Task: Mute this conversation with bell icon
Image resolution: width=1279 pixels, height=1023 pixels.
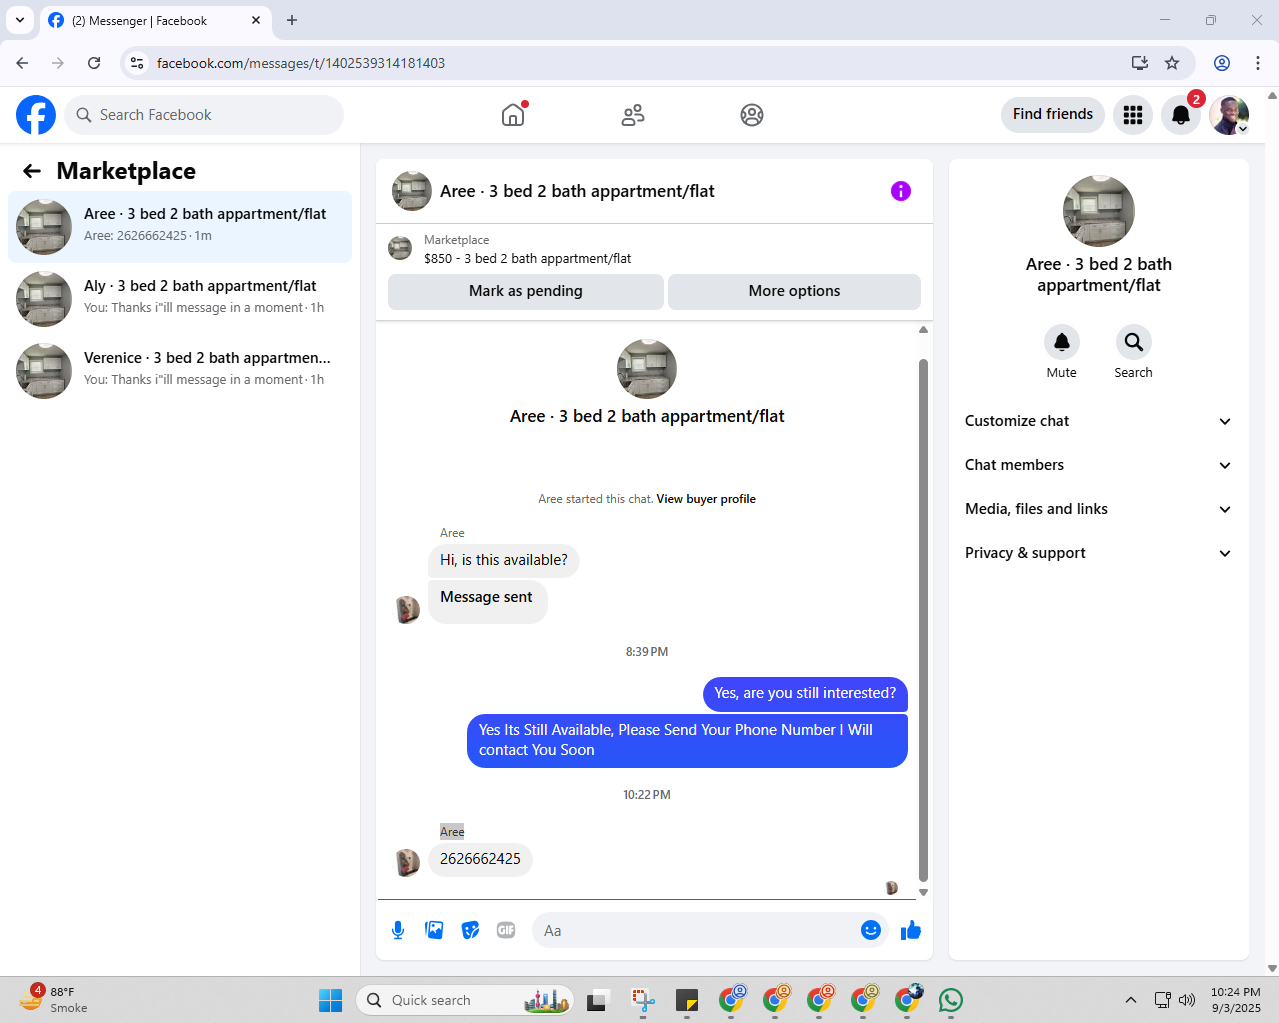Action: point(1062,342)
